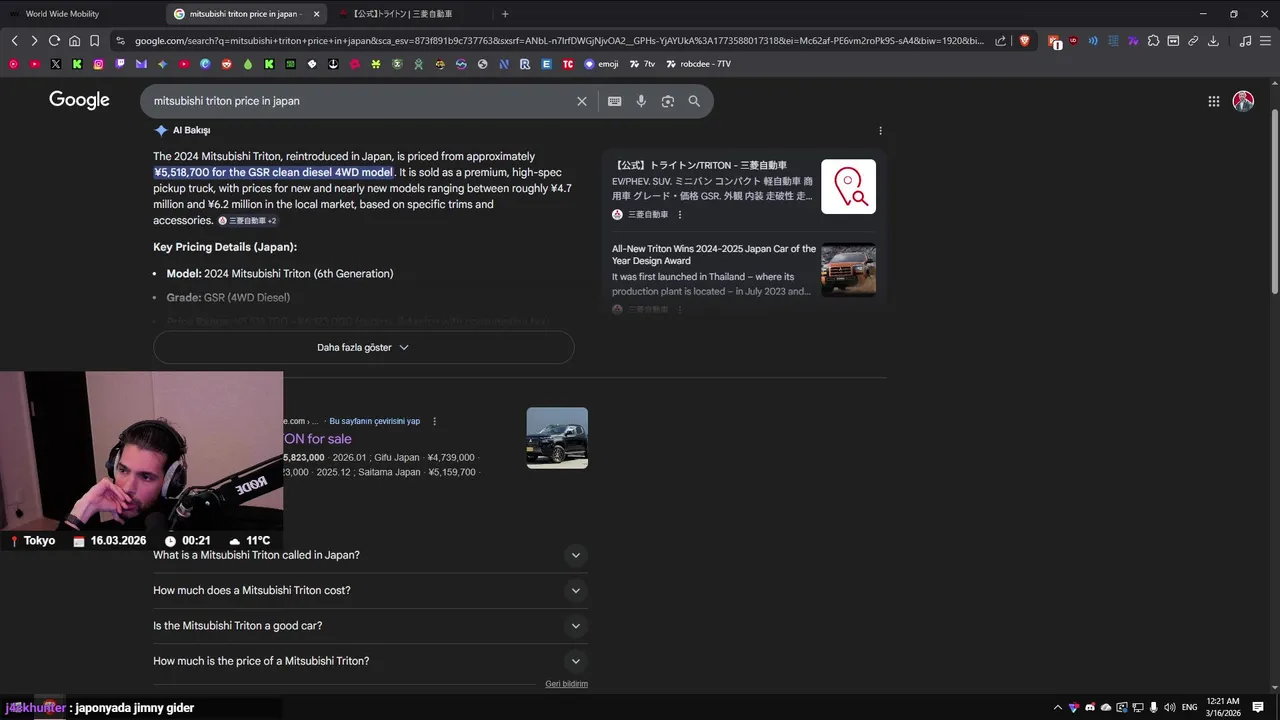The image size is (1280, 720).
Task: Search by image with the Google Lens icon
Action: (667, 101)
